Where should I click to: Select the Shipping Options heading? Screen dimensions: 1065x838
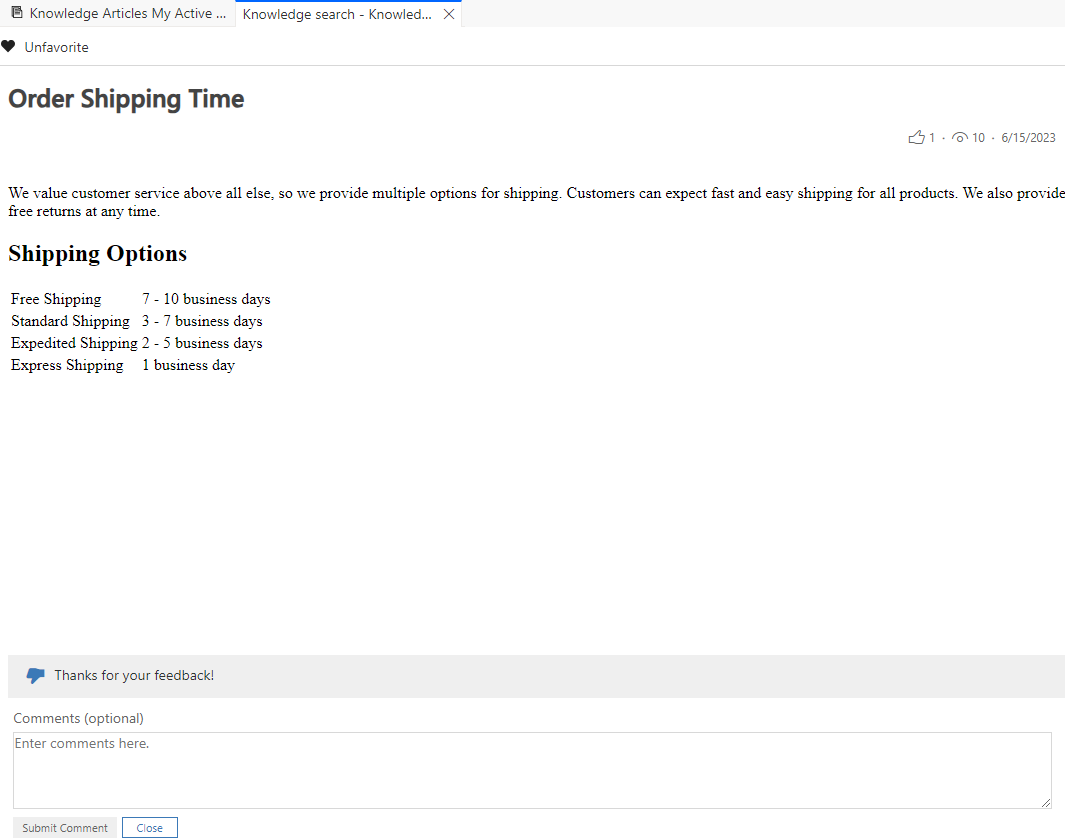pos(96,253)
